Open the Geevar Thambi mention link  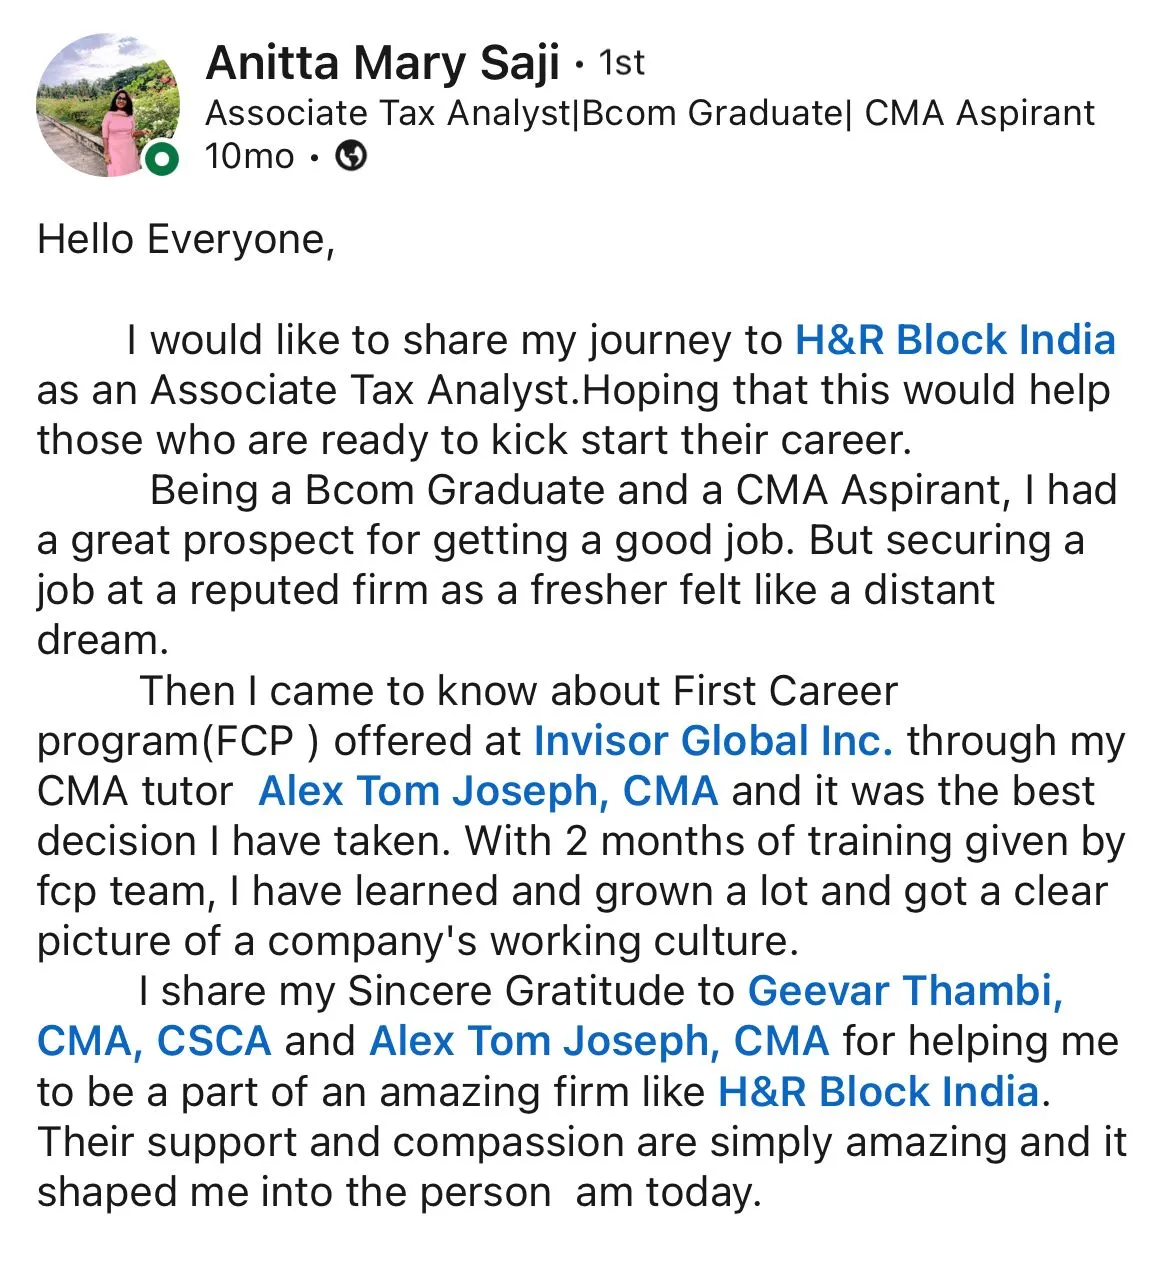905,991
